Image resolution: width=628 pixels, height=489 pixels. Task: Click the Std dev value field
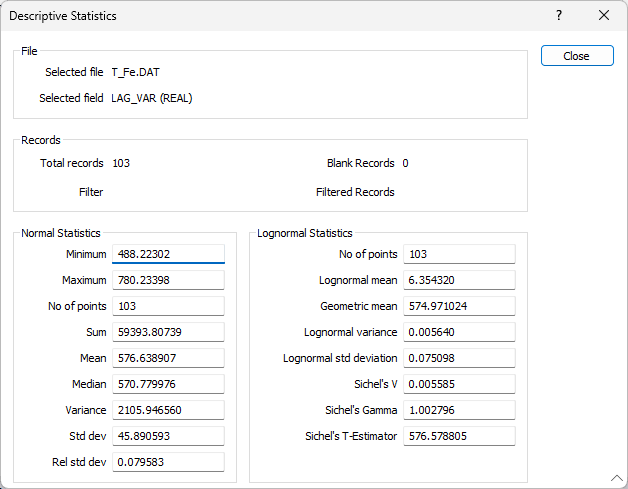pos(168,436)
